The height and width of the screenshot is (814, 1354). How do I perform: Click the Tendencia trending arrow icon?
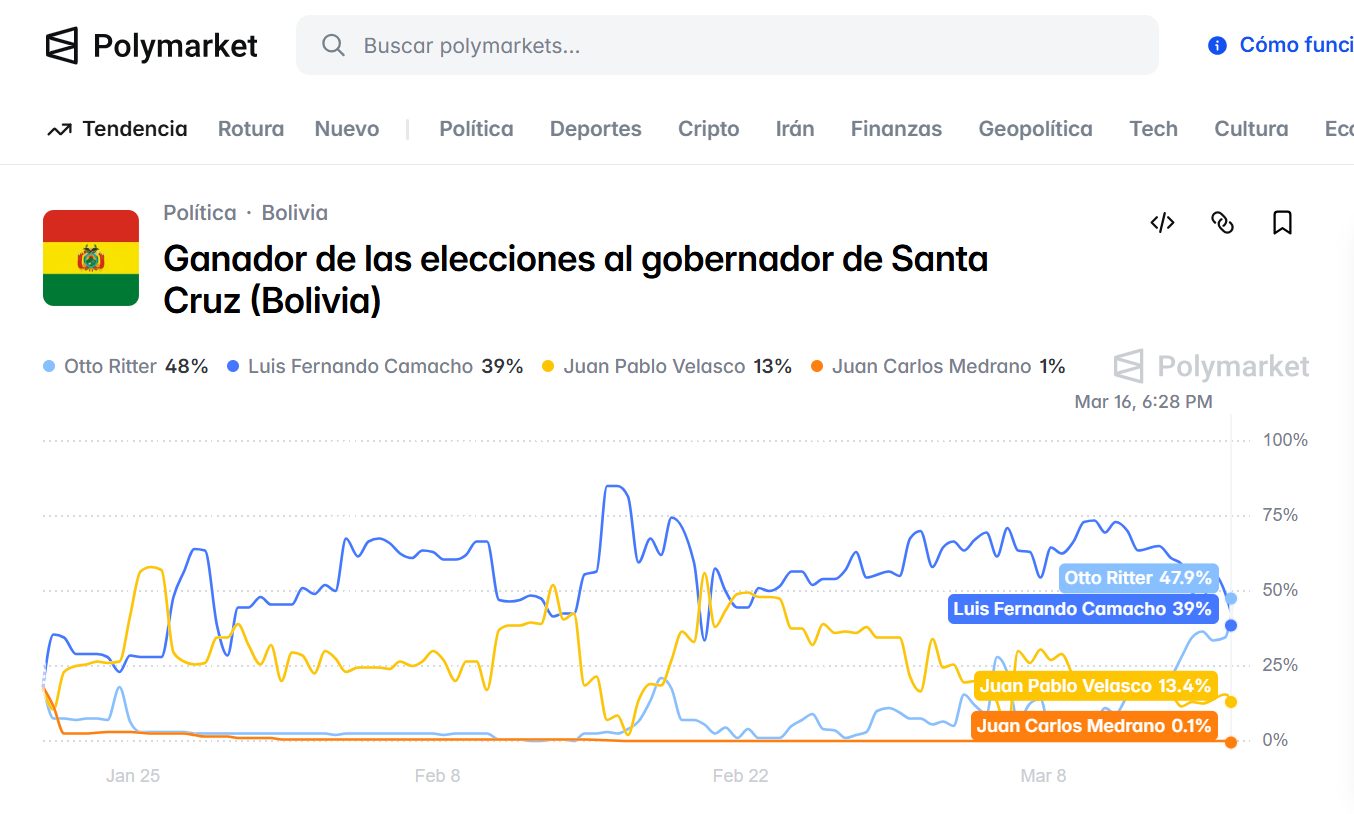[x=59, y=129]
